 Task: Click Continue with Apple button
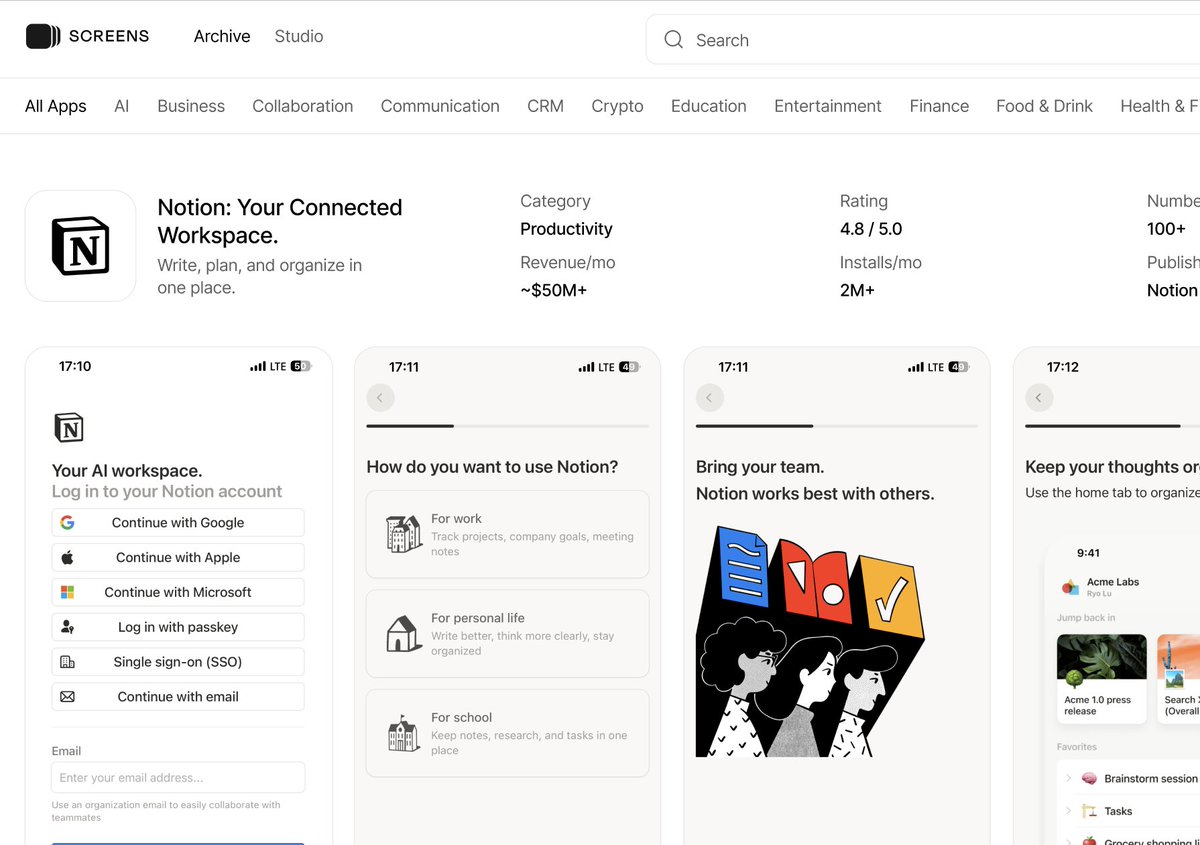pos(178,557)
